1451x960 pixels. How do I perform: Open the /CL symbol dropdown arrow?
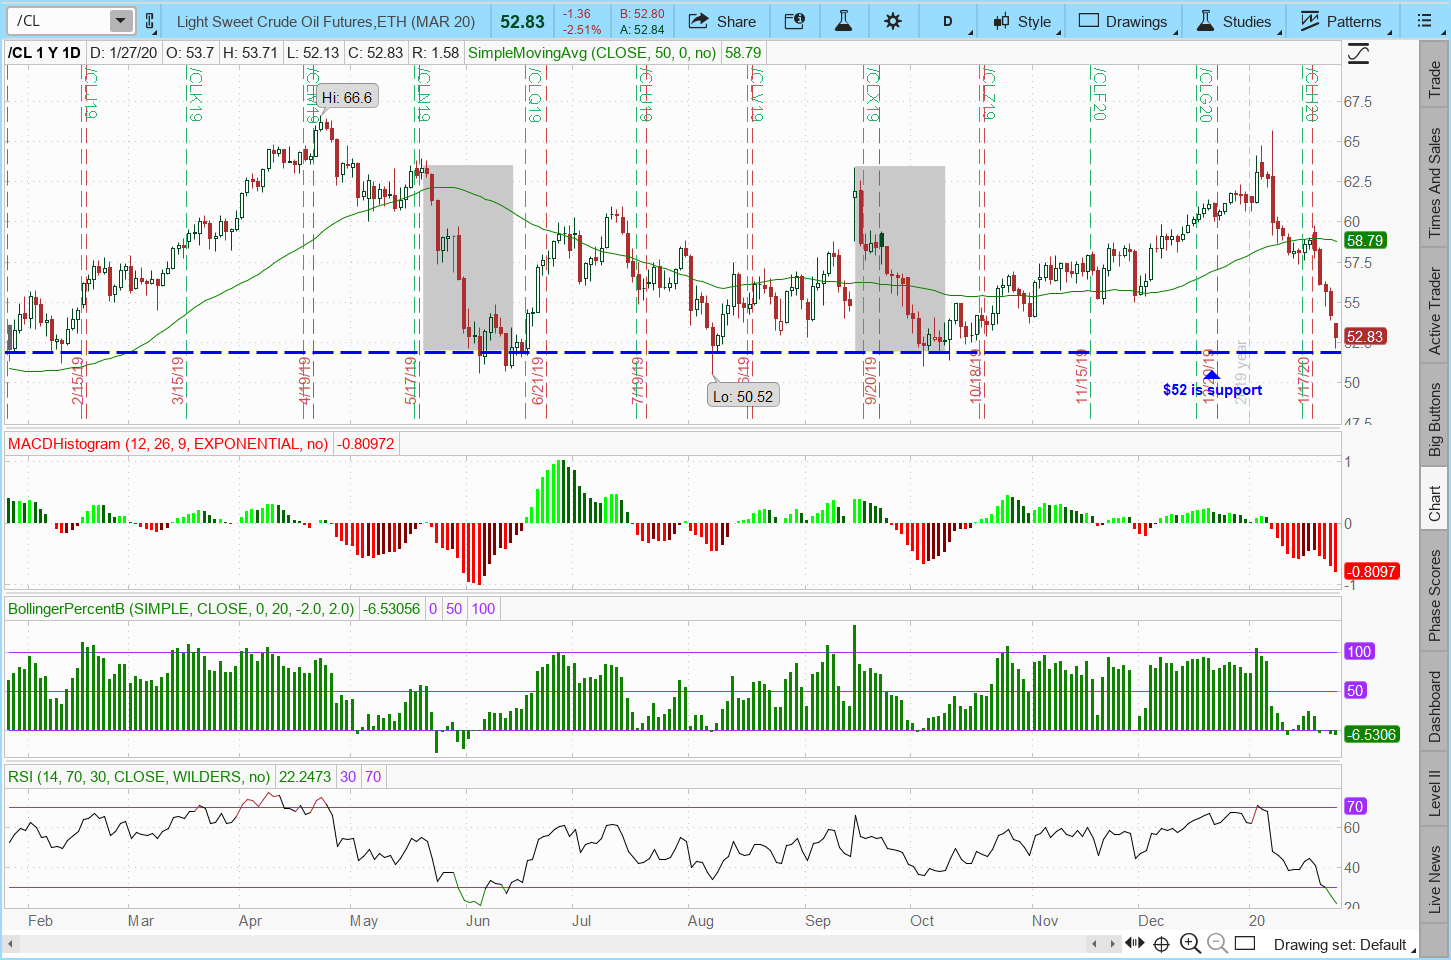tap(120, 21)
